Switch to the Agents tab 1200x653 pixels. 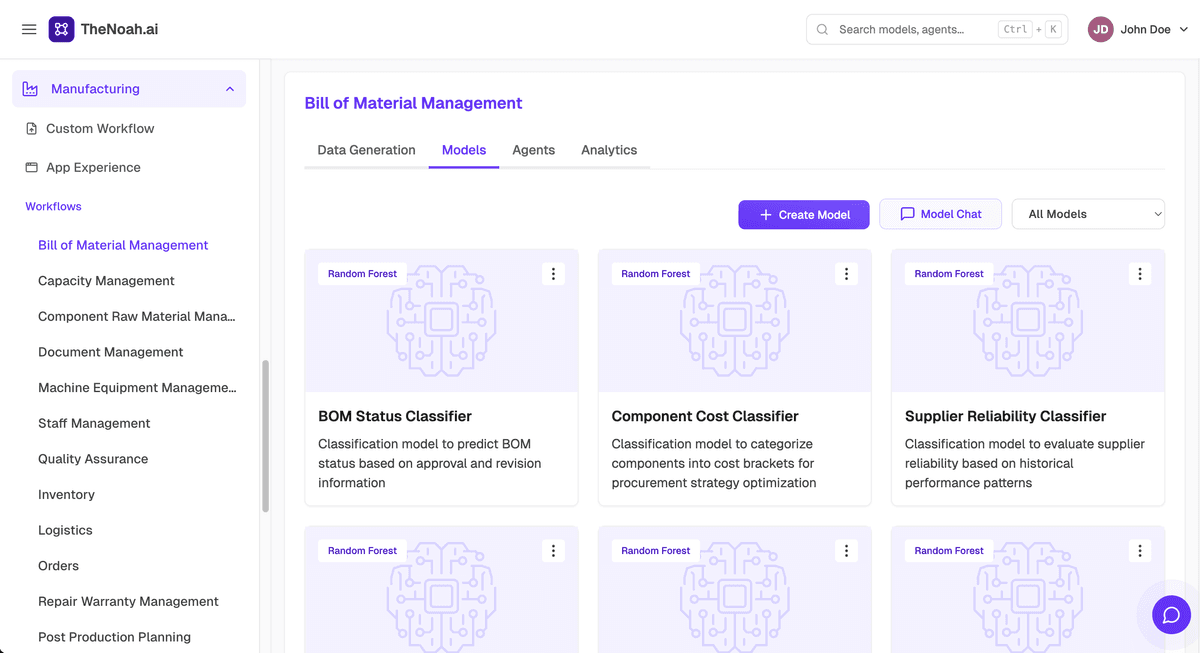pyautogui.click(x=533, y=150)
